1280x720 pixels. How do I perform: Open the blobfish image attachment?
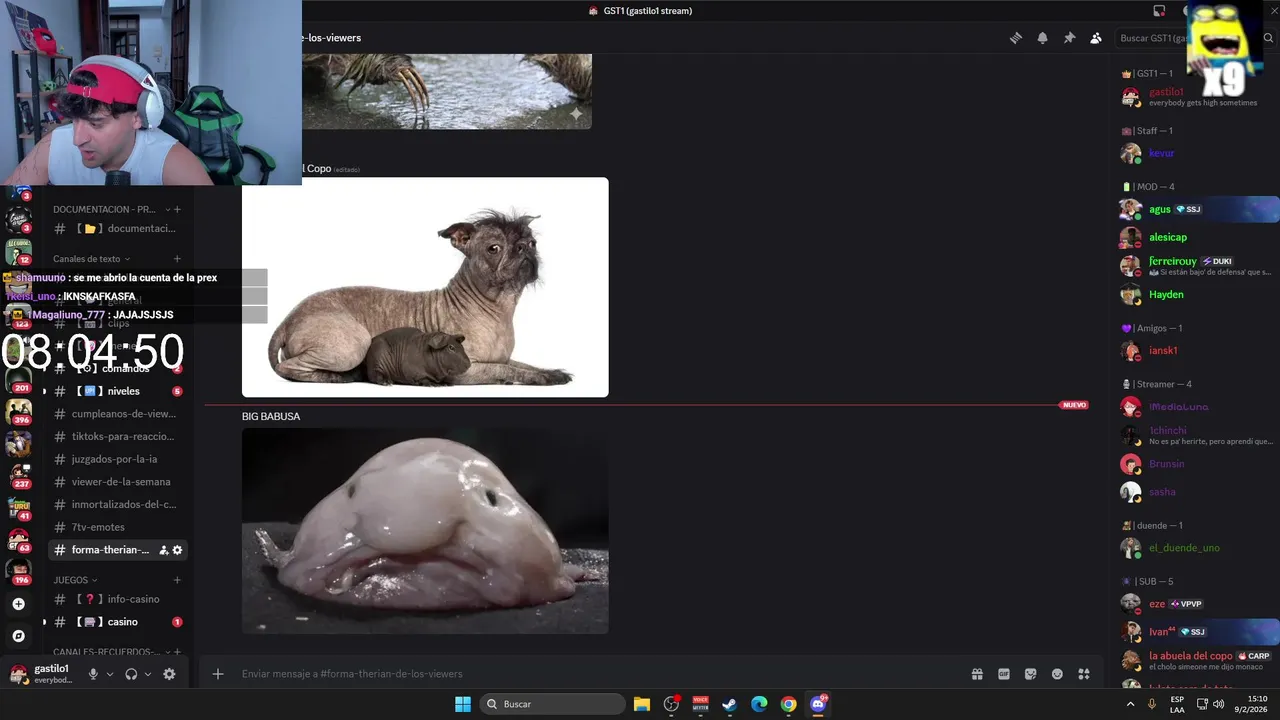coord(425,531)
